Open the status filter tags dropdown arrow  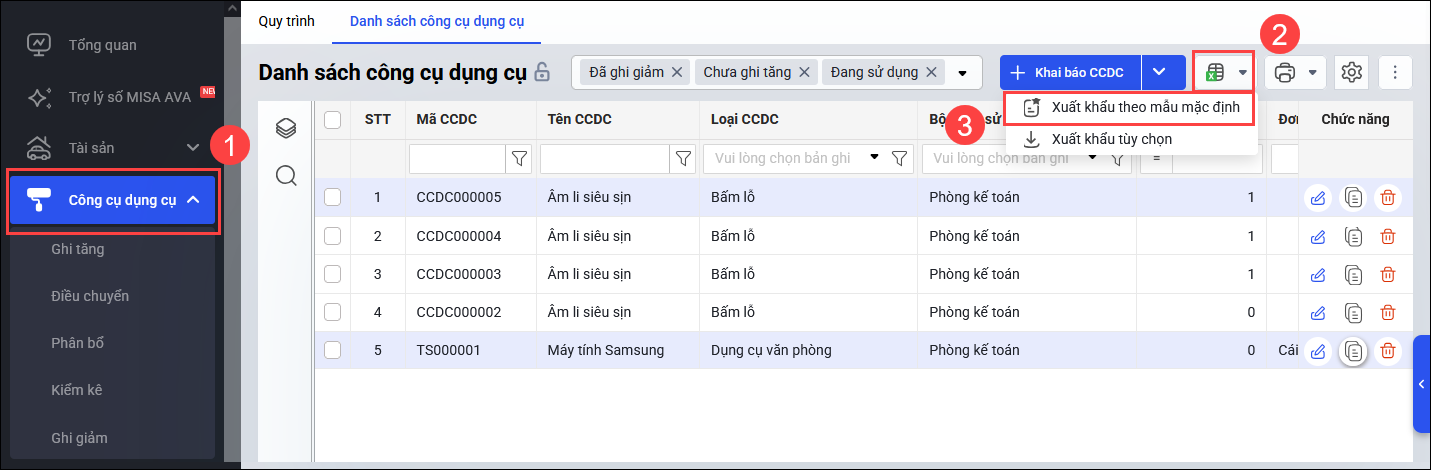click(963, 72)
